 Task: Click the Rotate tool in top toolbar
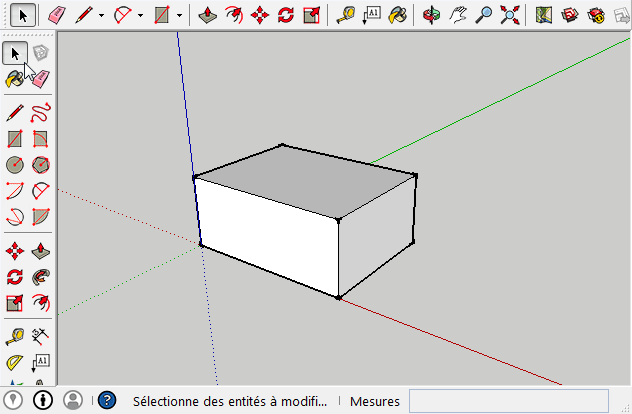pyautogui.click(x=285, y=15)
